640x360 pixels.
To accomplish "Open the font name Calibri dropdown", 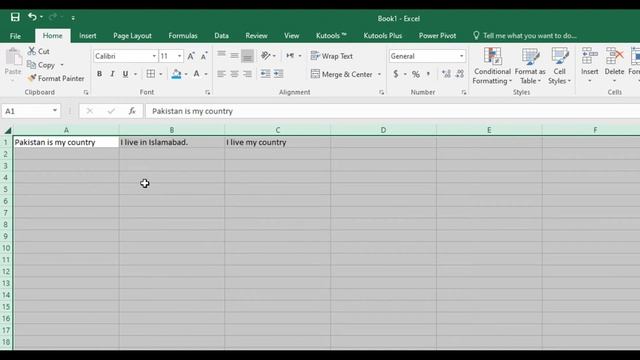I will [154, 56].
